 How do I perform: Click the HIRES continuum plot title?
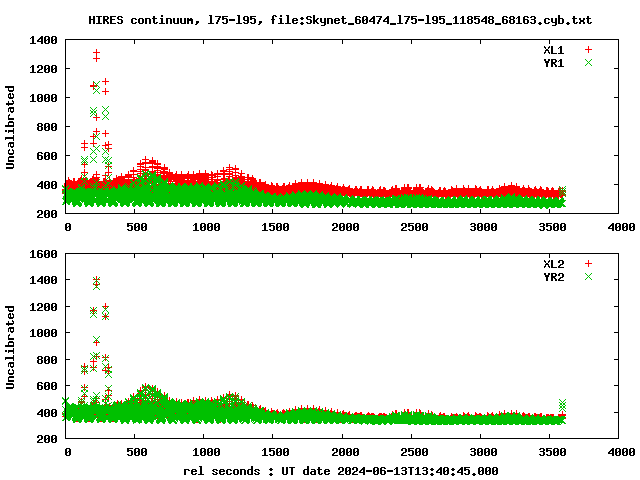tap(340, 20)
